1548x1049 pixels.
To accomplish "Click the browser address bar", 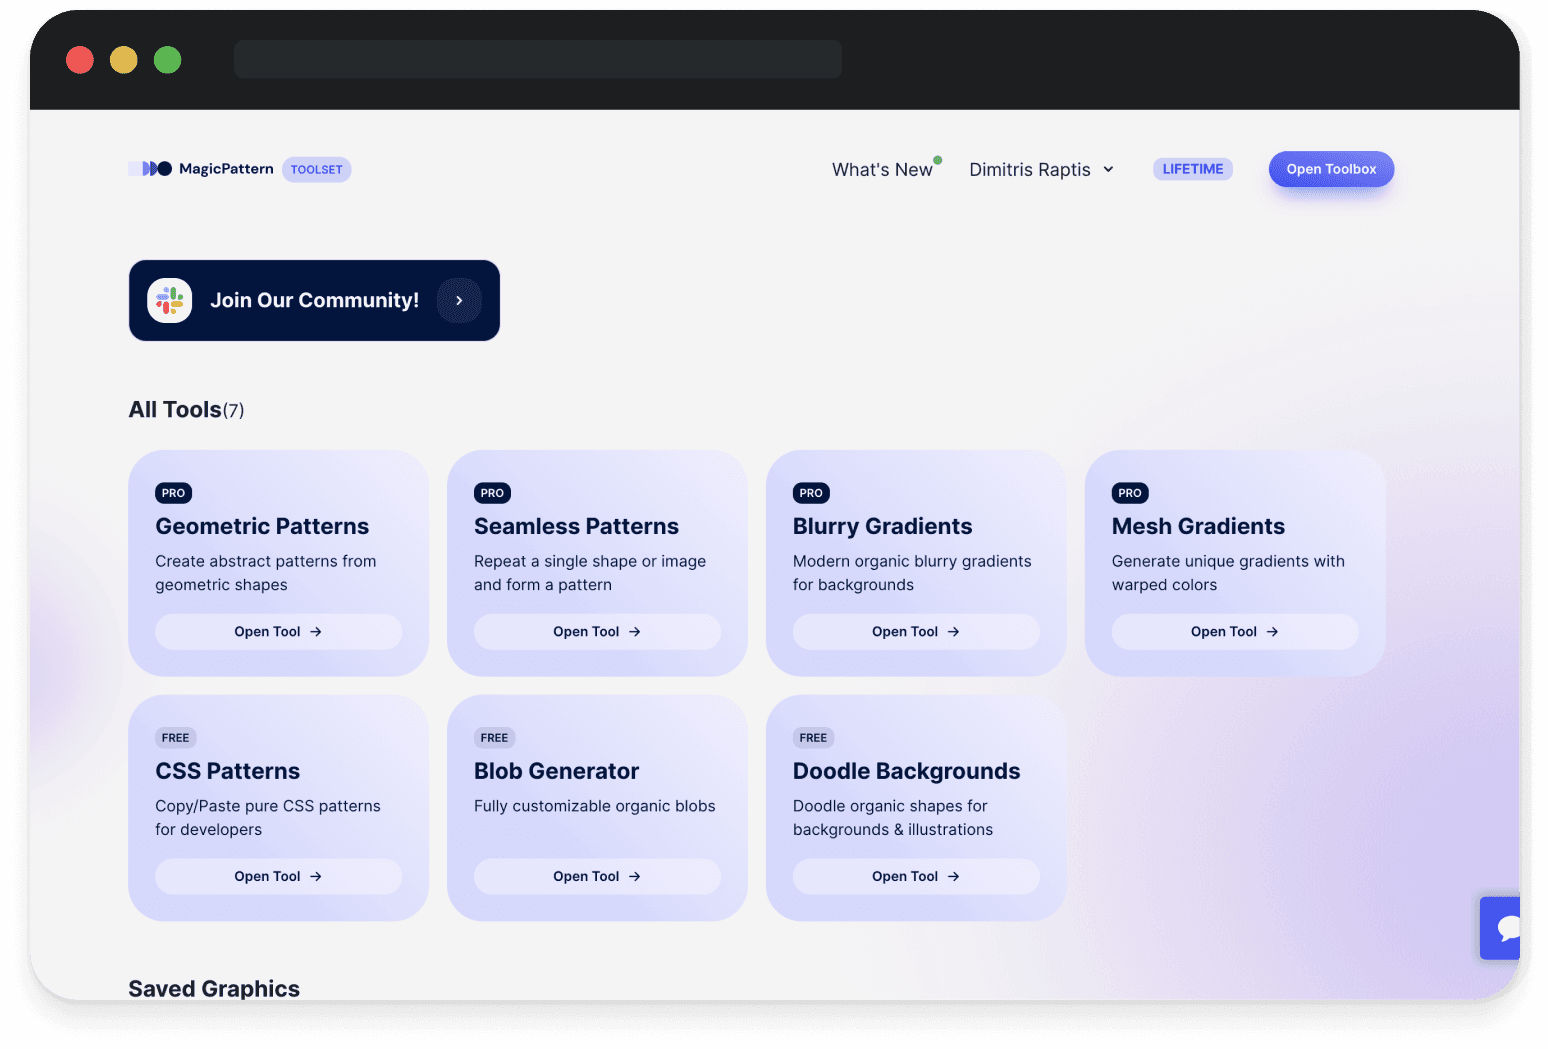I will tap(538, 59).
